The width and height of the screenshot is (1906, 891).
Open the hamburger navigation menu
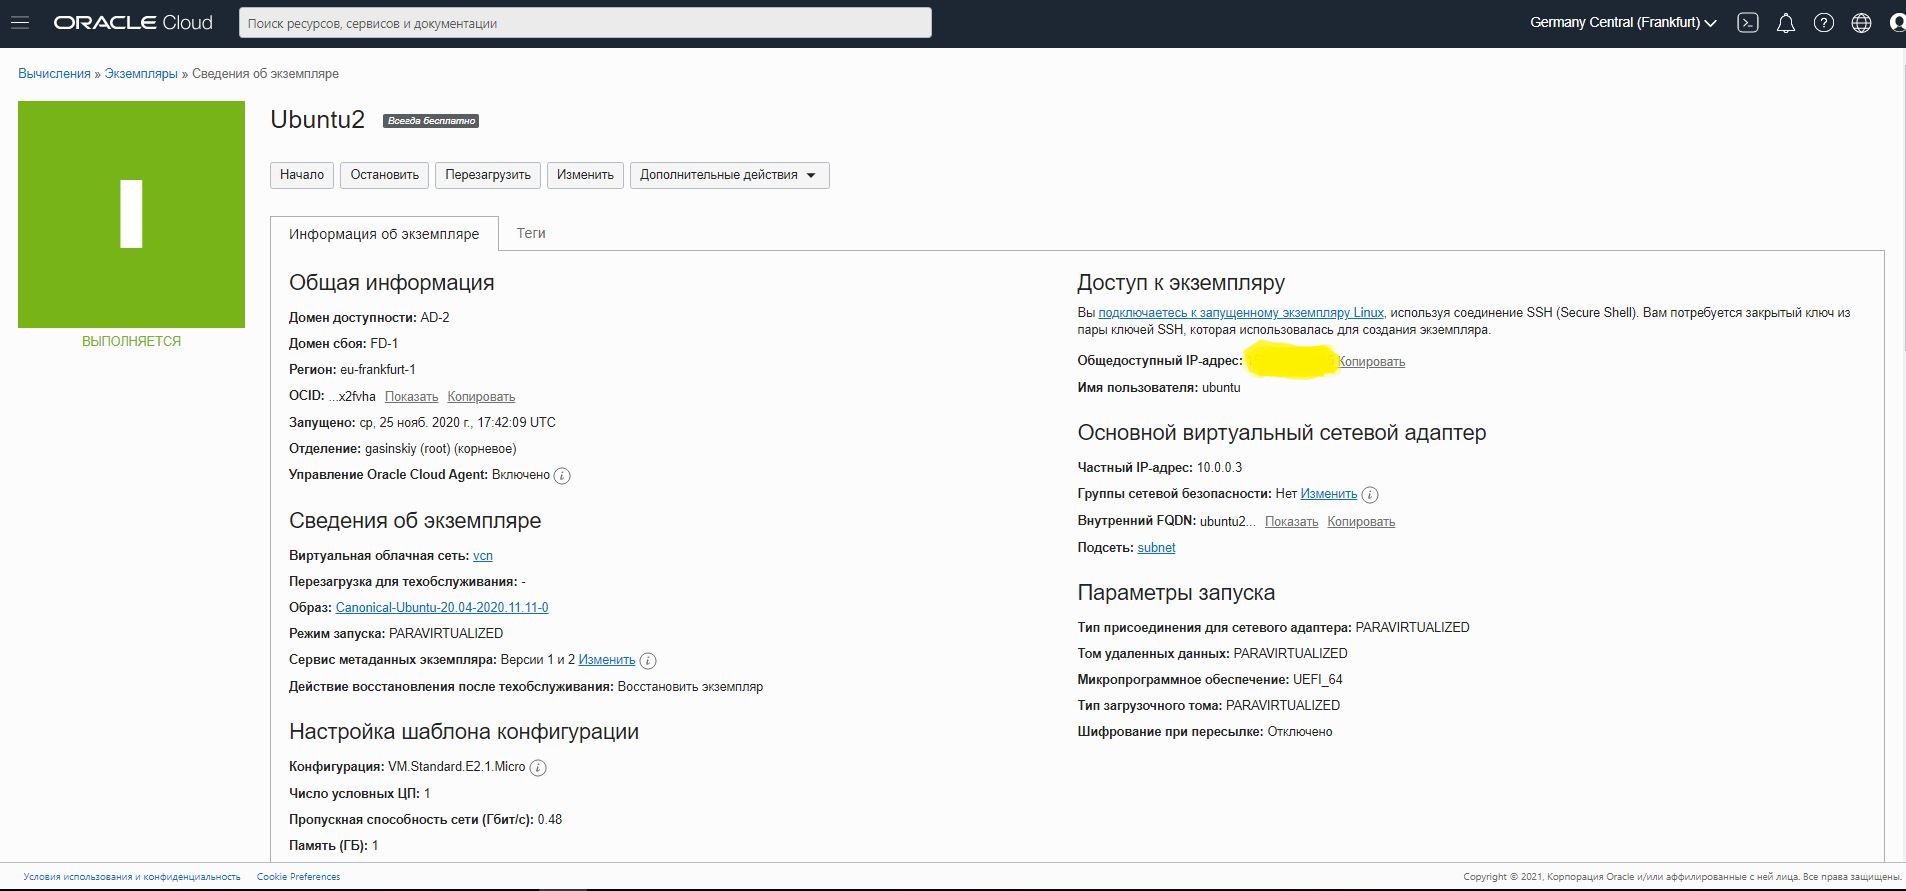(20, 23)
